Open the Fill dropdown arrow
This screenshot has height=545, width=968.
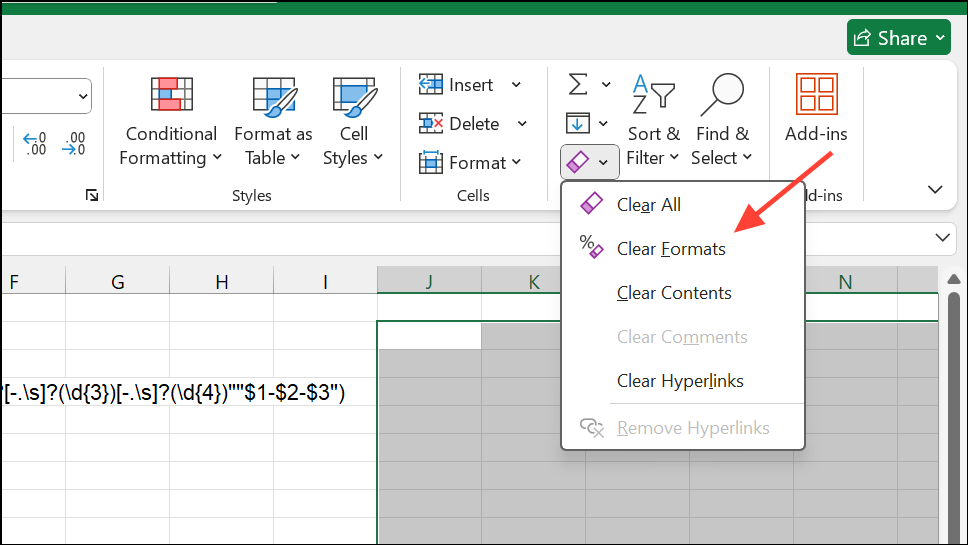tap(603, 124)
